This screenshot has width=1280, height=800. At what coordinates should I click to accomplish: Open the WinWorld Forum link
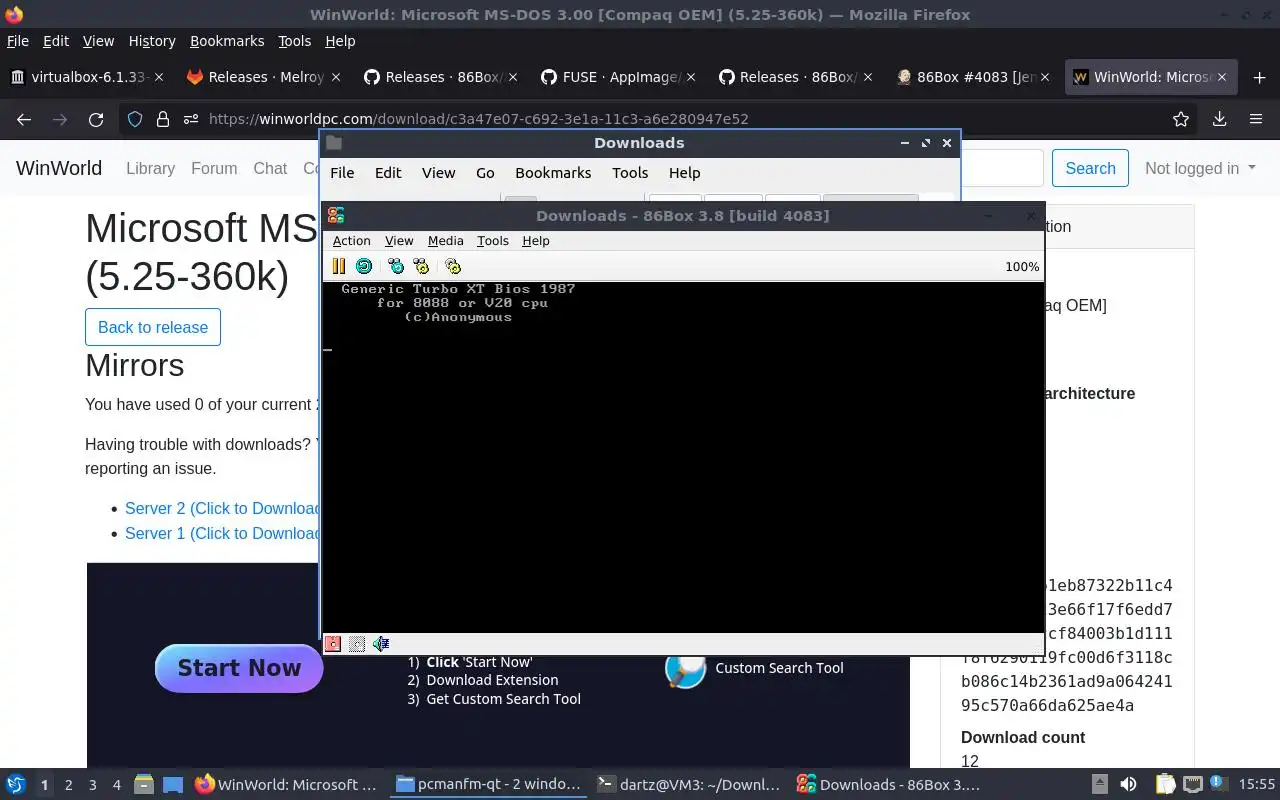pos(214,168)
